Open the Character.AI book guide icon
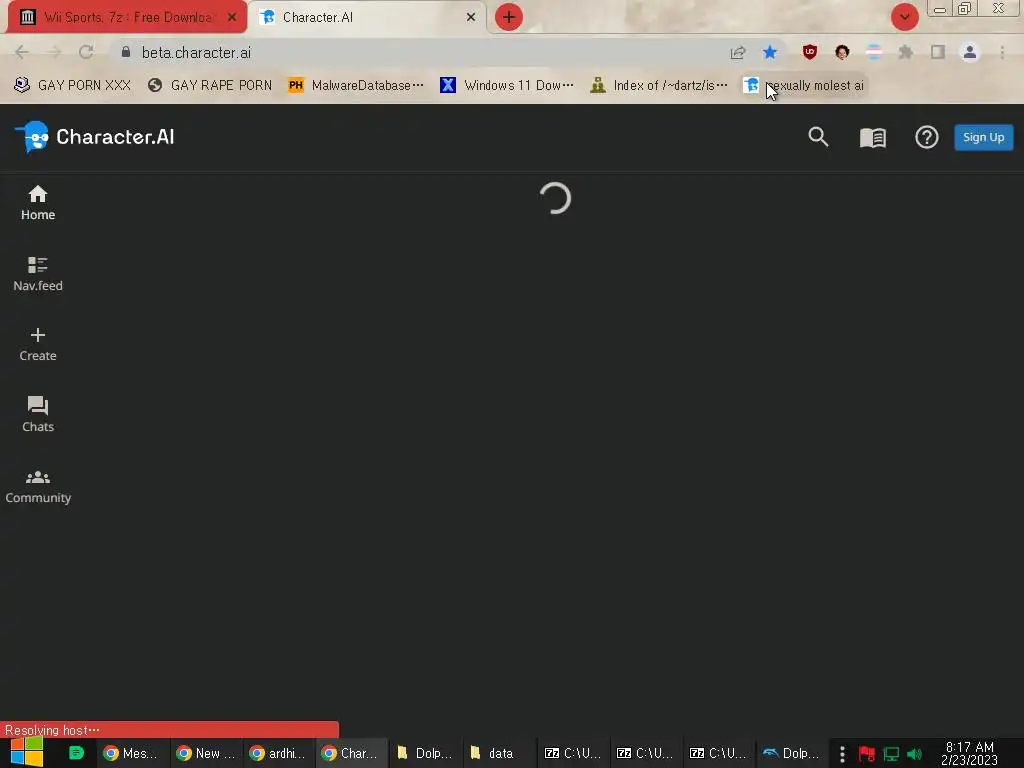Screen dimensions: 1024x768 872,137
